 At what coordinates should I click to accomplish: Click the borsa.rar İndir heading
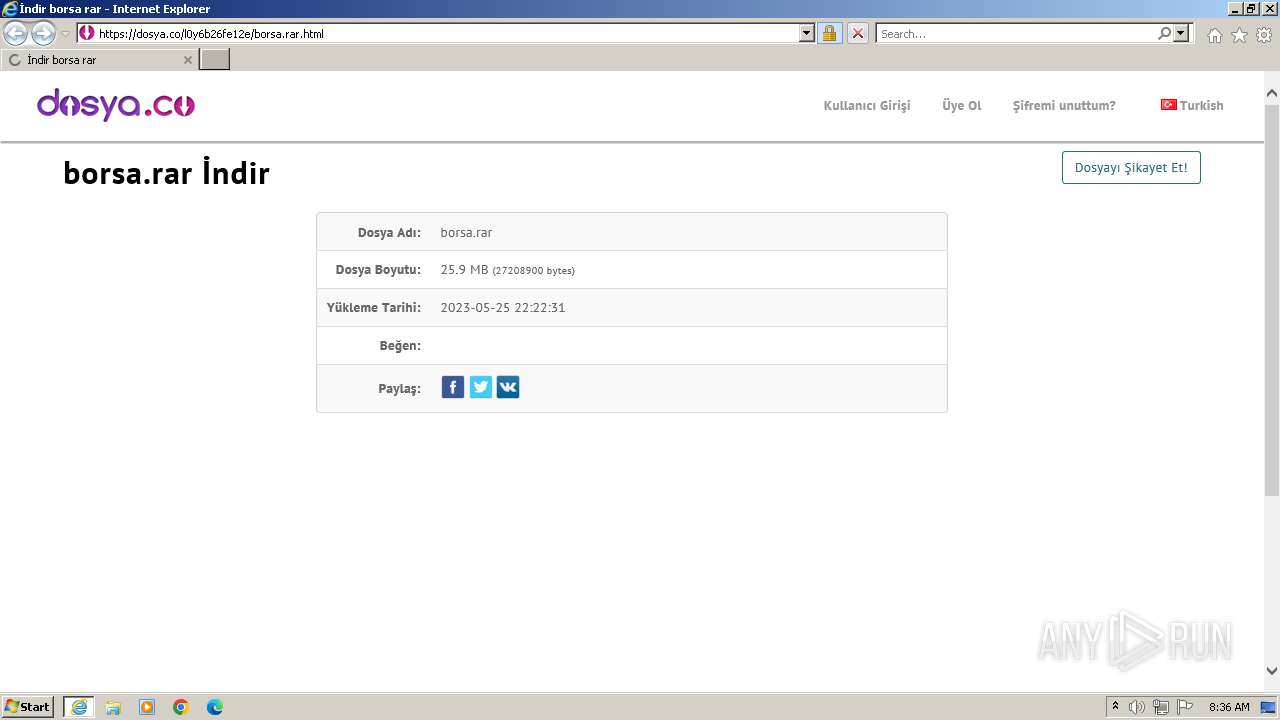coord(166,173)
